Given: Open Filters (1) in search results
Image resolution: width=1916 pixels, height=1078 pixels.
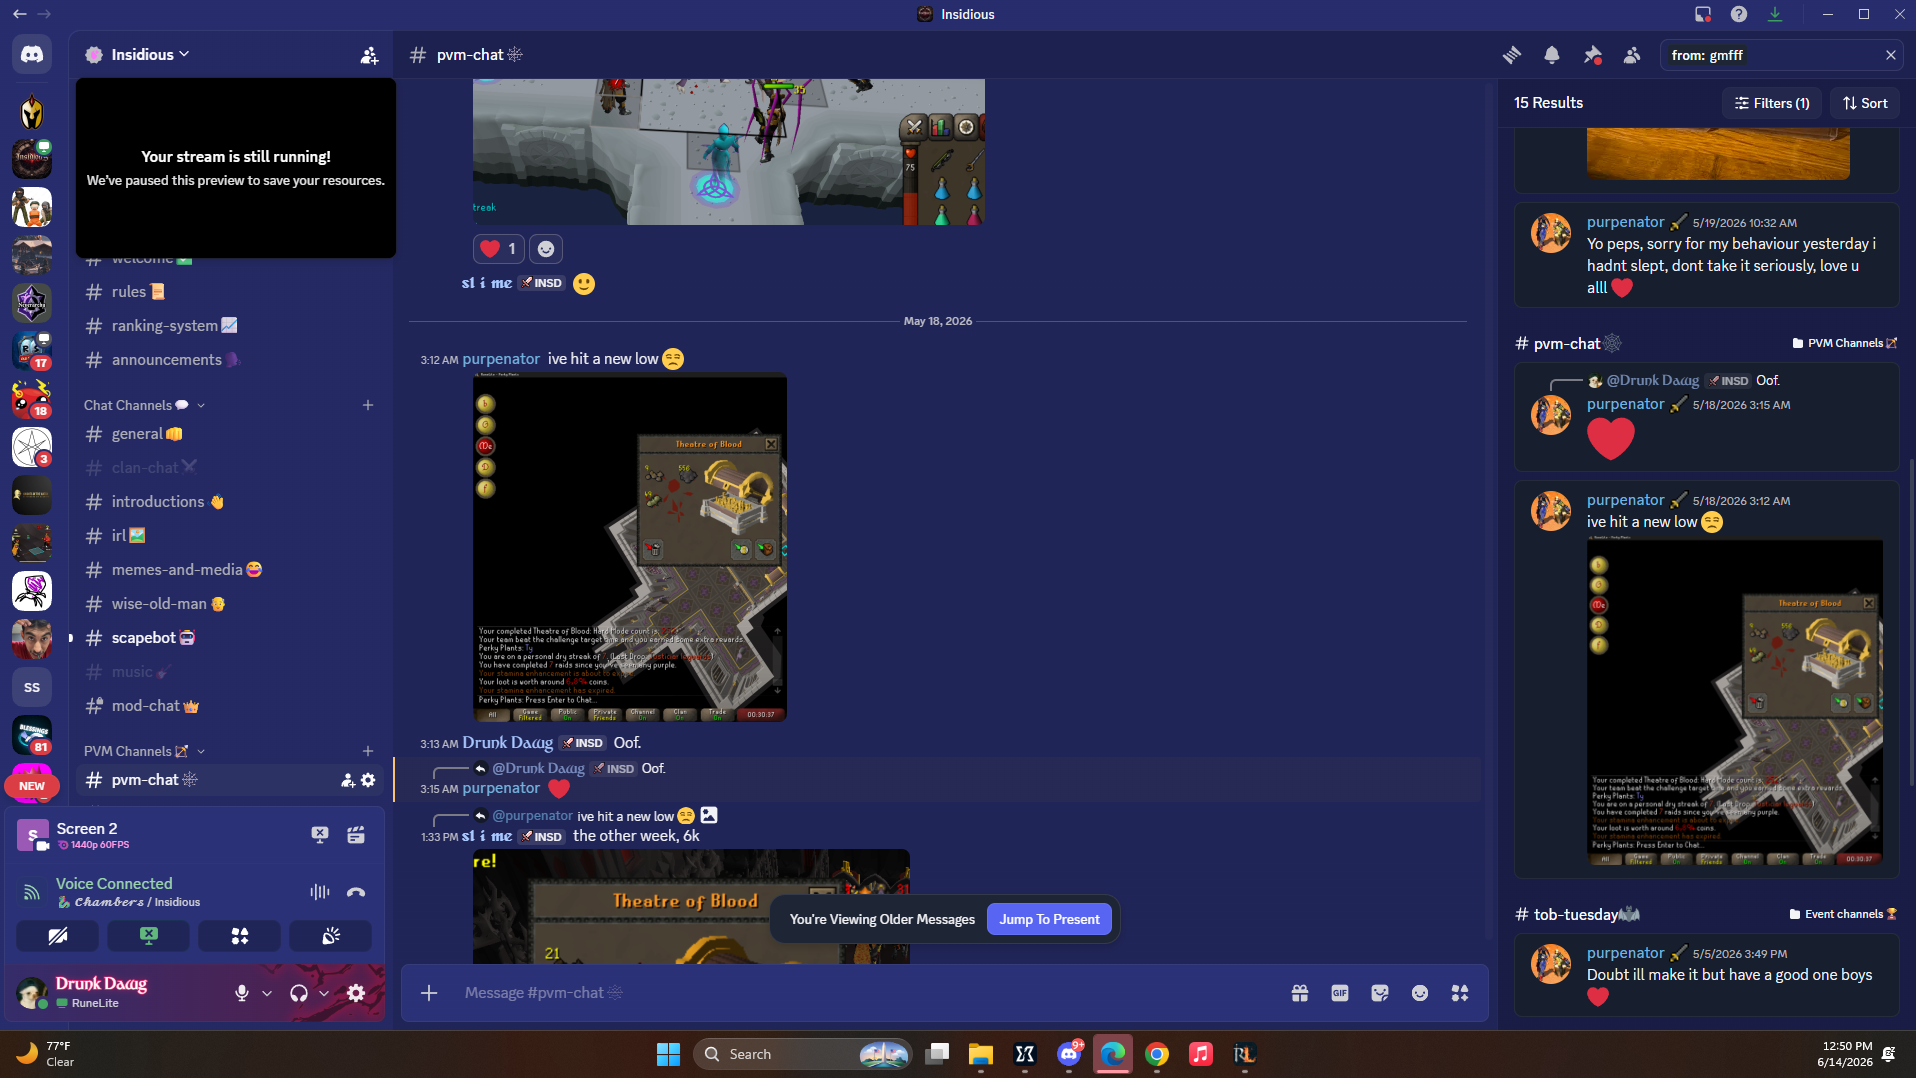Looking at the screenshot, I should [1772, 103].
